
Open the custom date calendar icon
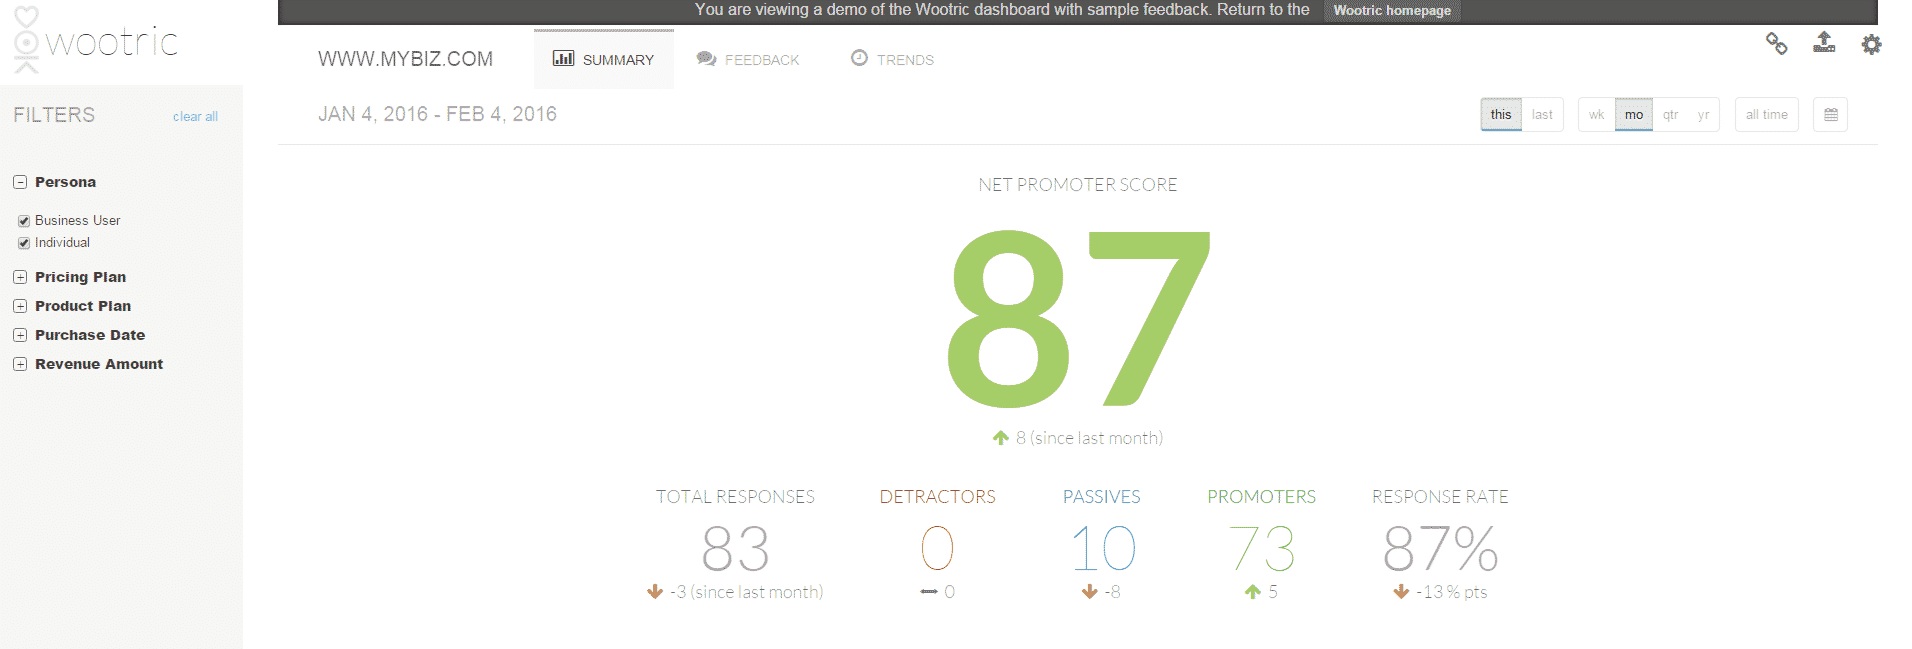coord(1830,115)
